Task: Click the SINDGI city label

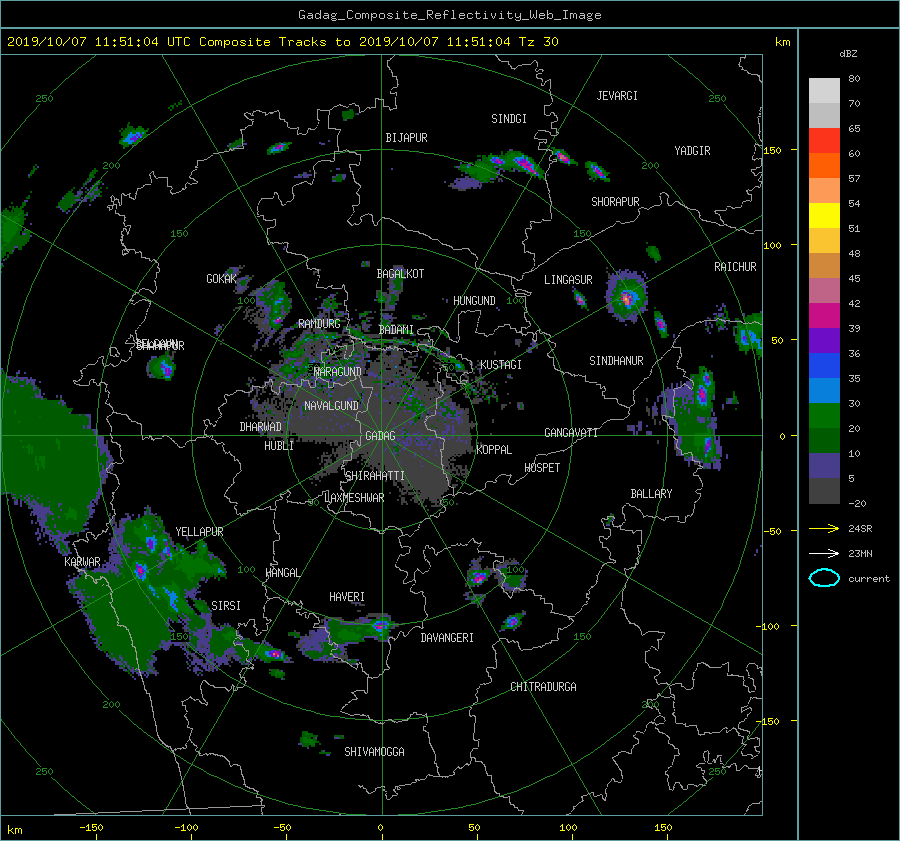Action: [509, 119]
